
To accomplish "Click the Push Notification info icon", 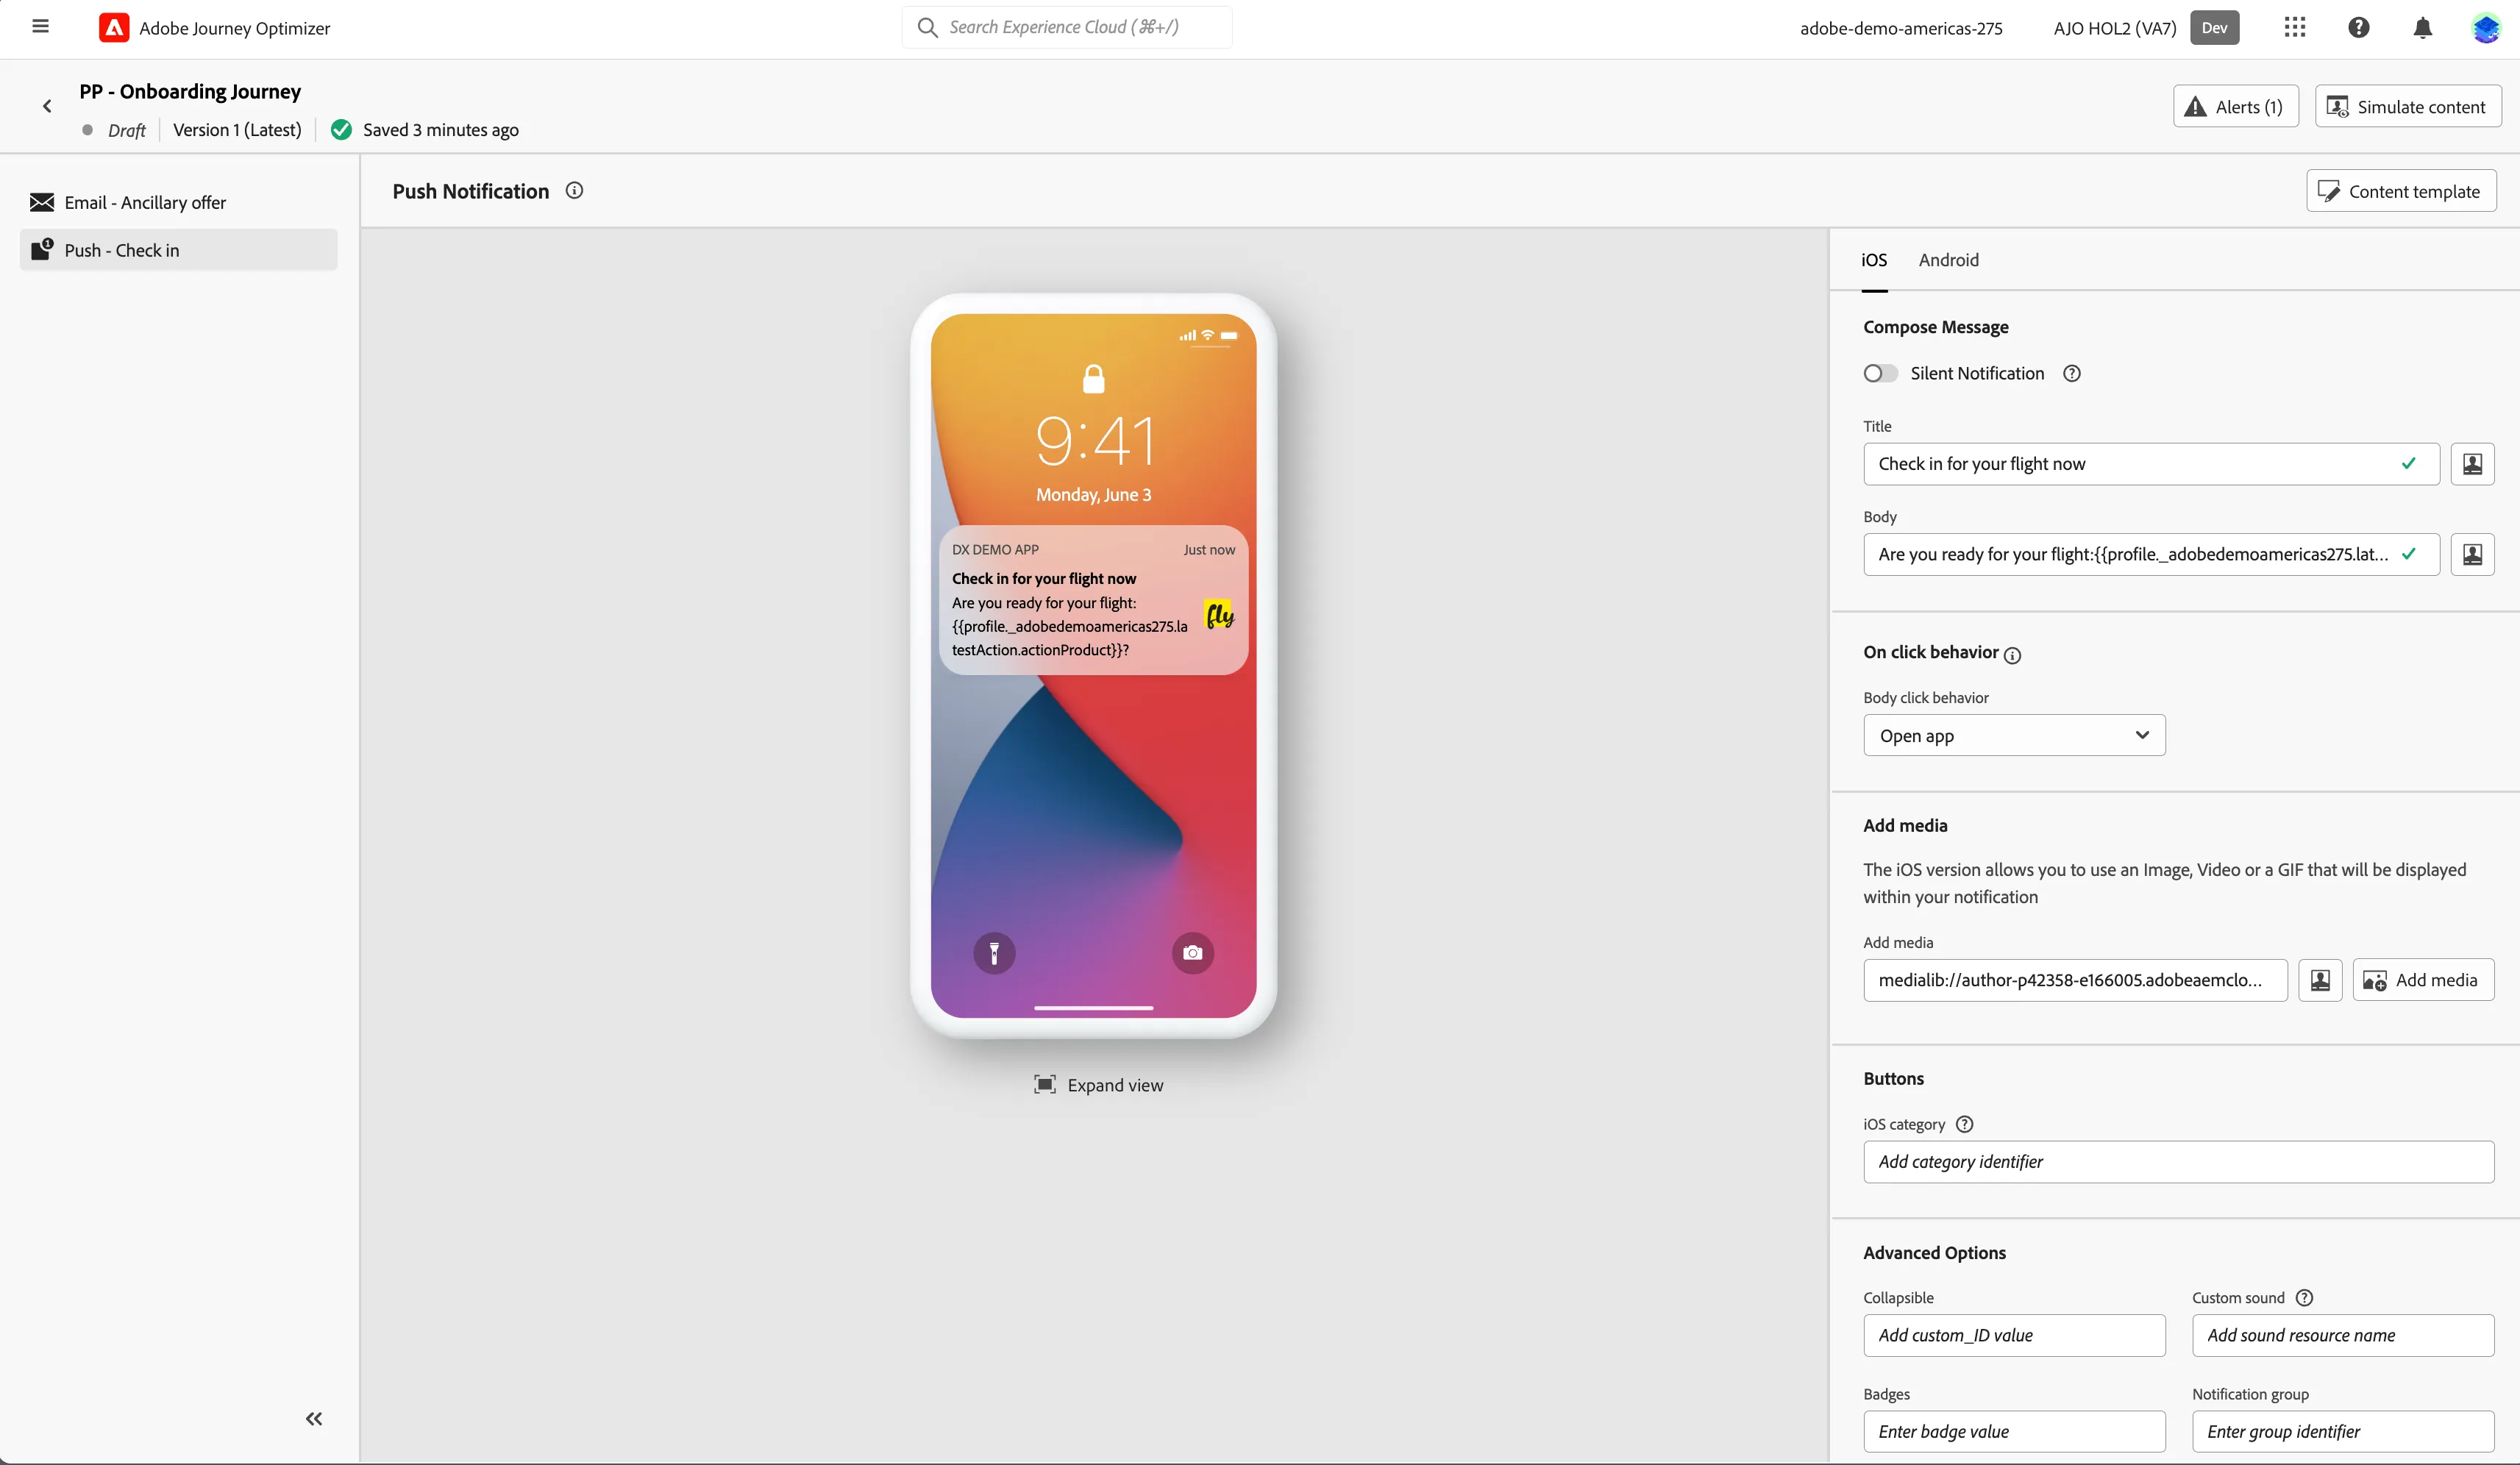I will pyautogui.click(x=574, y=191).
